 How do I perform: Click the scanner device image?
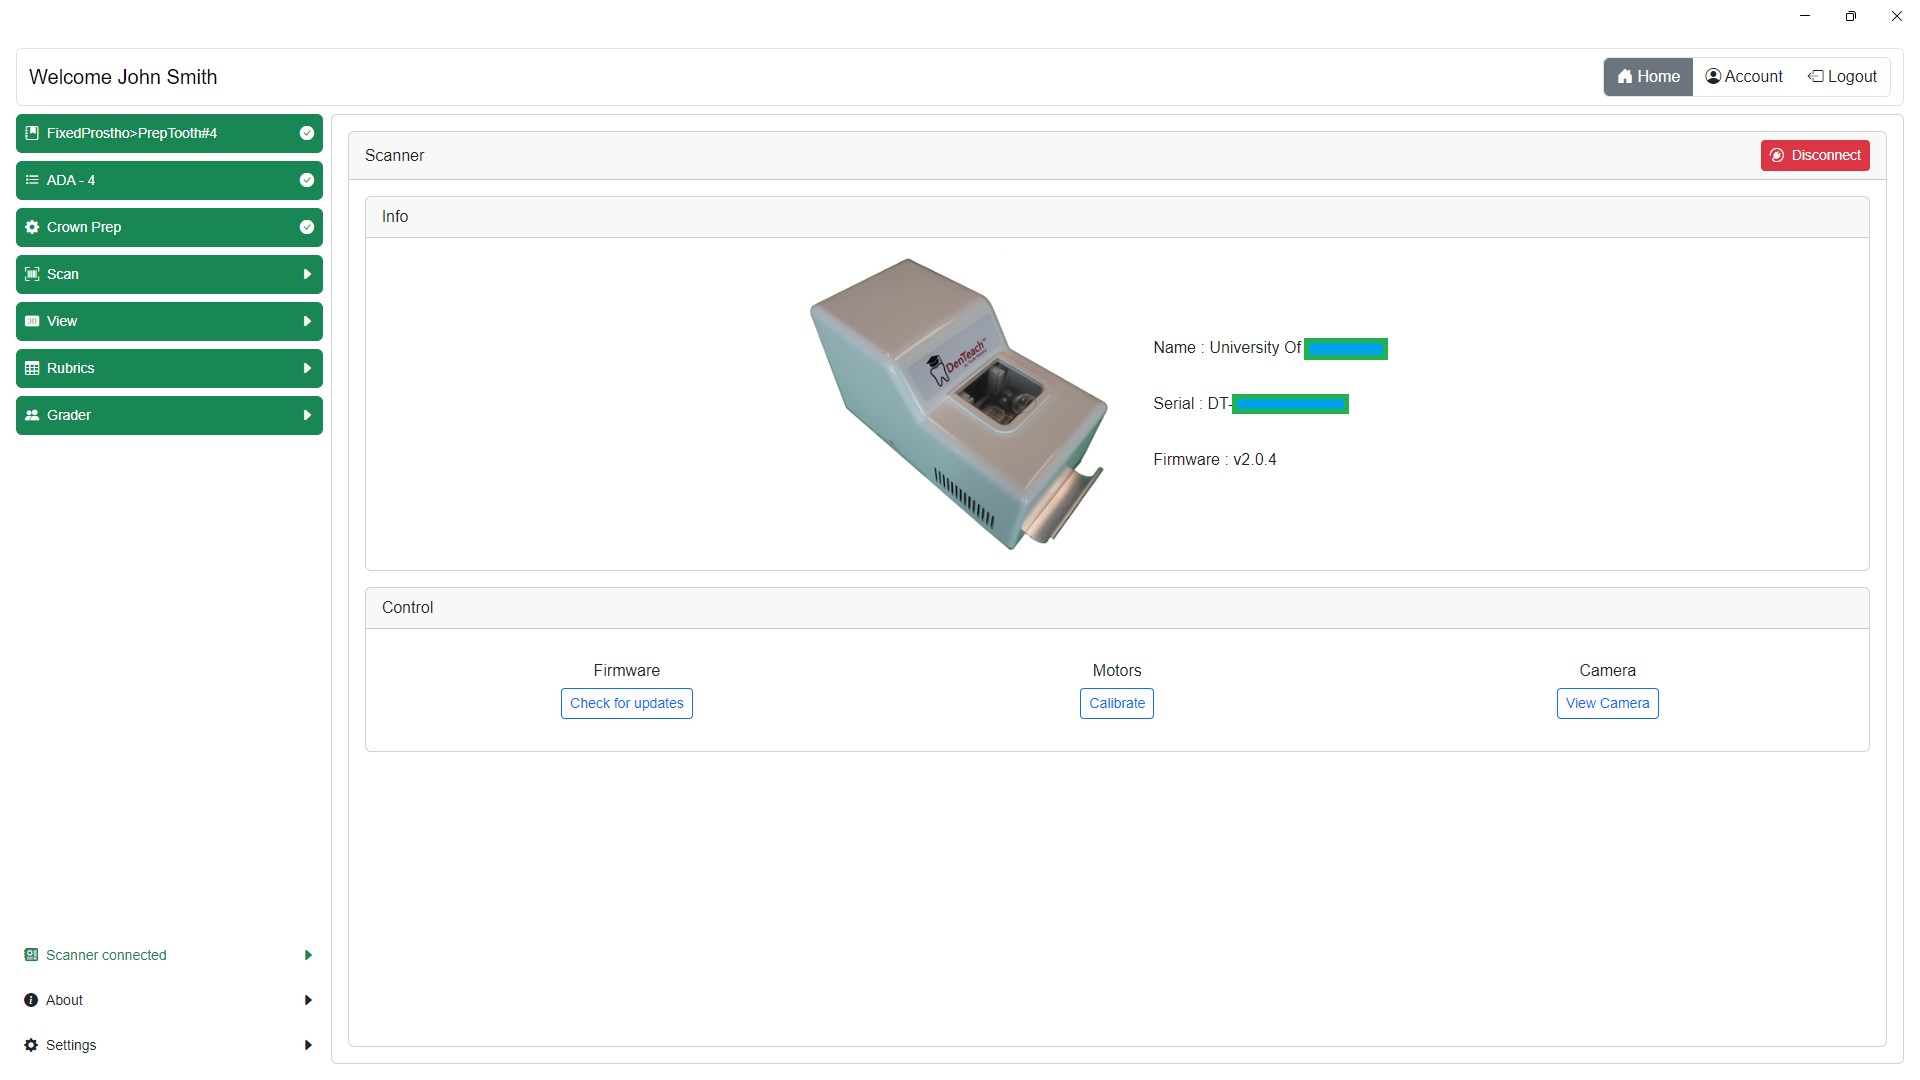pyautogui.click(x=957, y=404)
